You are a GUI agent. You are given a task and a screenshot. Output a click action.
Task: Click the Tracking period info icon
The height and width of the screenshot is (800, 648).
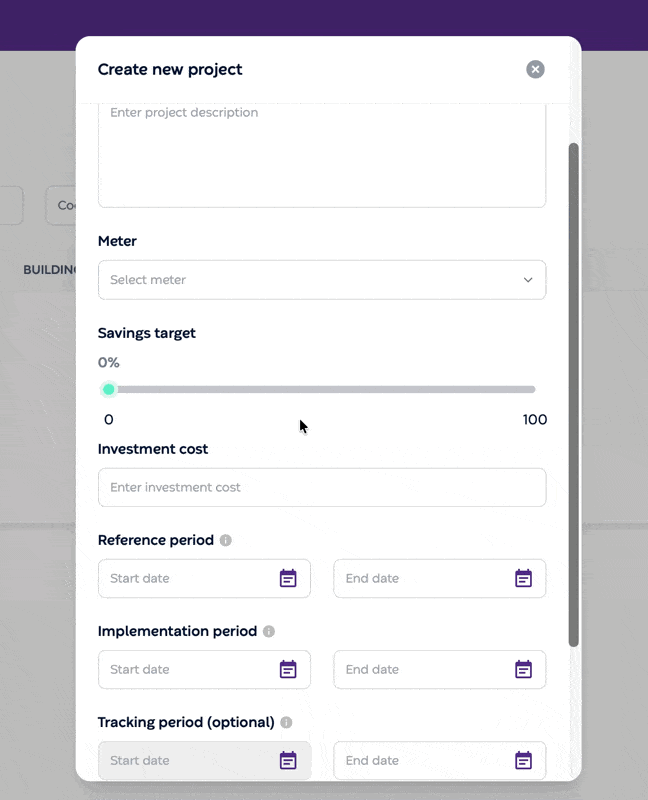pyautogui.click(x=286, y=722)
